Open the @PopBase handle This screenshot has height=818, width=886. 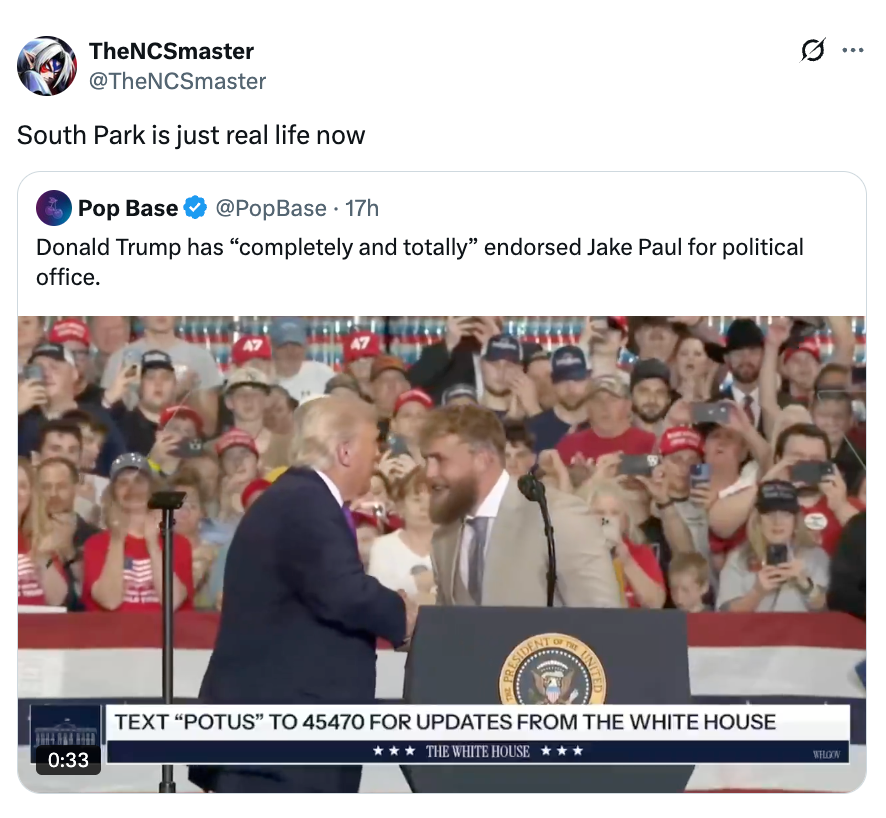[x=270, y=208]
